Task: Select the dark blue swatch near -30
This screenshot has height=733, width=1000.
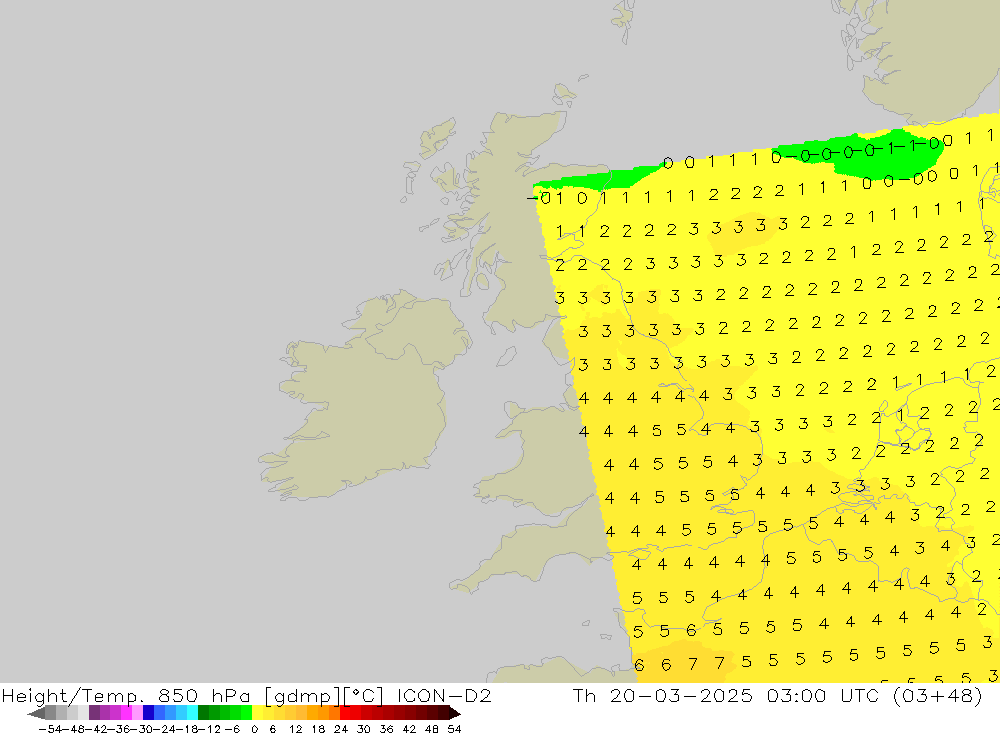Action: coord(148,713)
